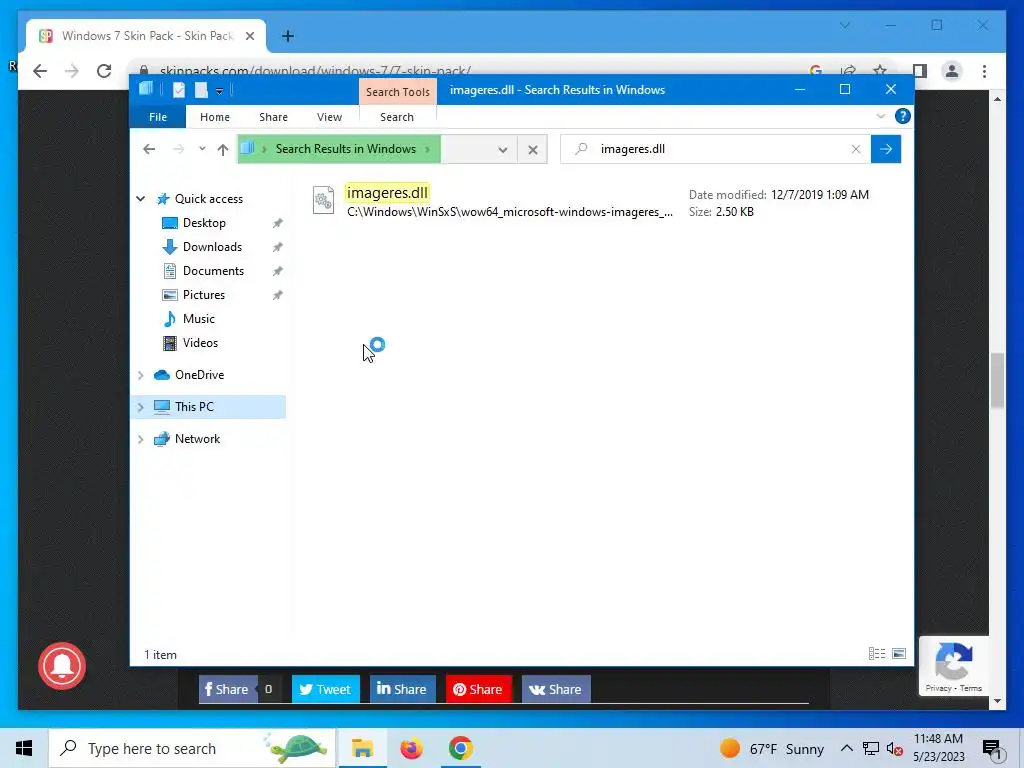Click the pin icon beside Pictures
The image size is (1024, 768).
click(278, 295)
